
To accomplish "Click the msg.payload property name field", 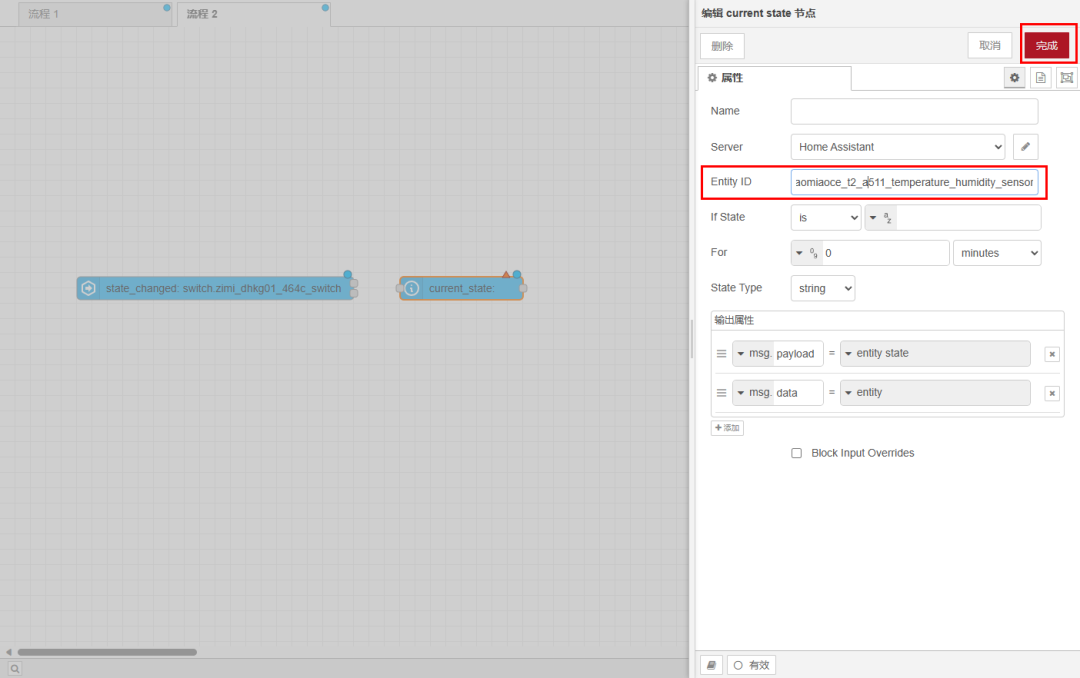I will pyautogui.click(x=798, y=353).
